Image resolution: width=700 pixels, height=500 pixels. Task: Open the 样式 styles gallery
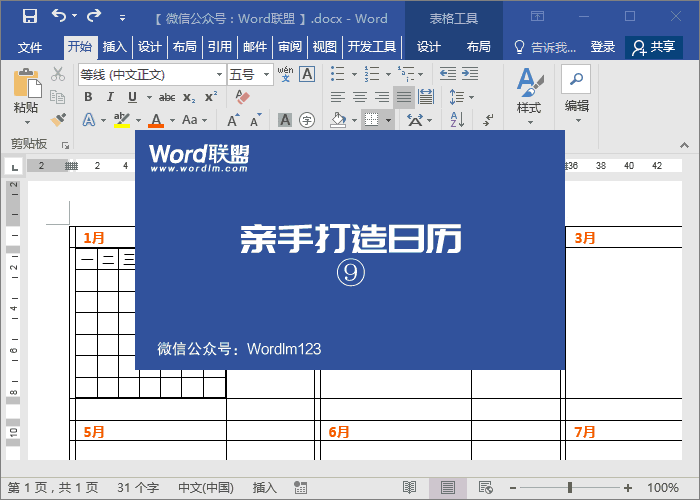[529, 96]
